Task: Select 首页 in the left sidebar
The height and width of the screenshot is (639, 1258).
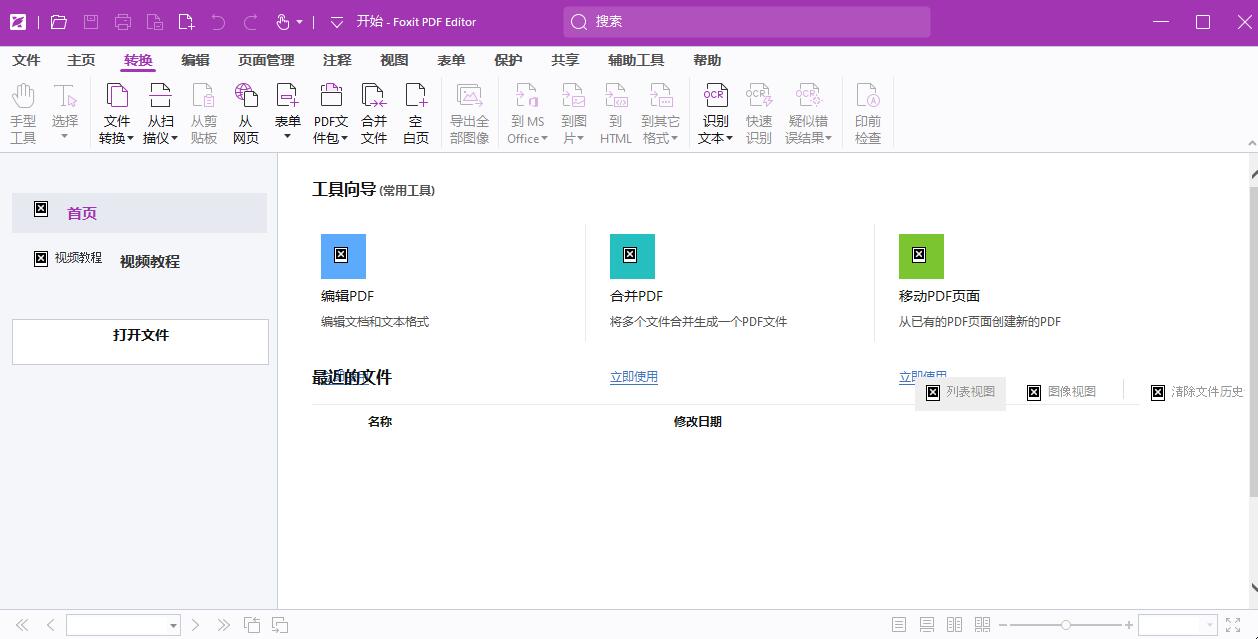Action: [x=139, y=212]
